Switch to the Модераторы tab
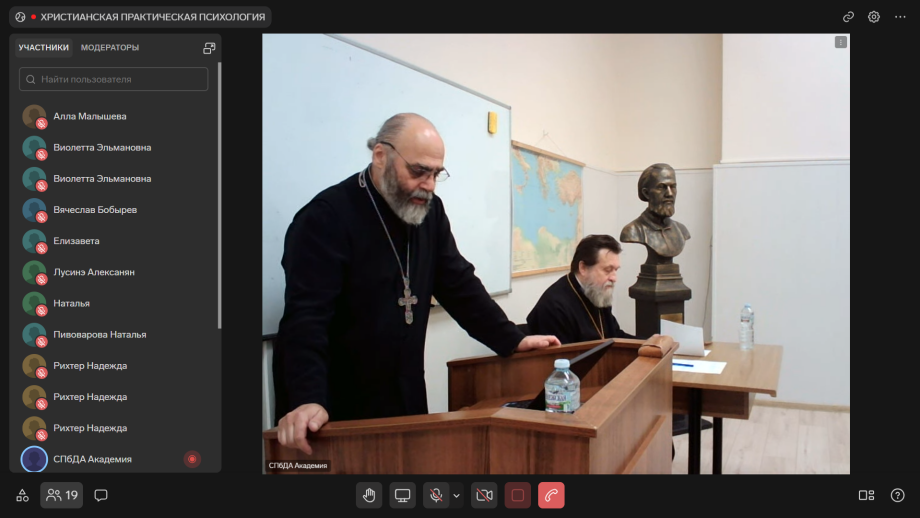Screen dimensions: 920x518 tap(110, 47)
